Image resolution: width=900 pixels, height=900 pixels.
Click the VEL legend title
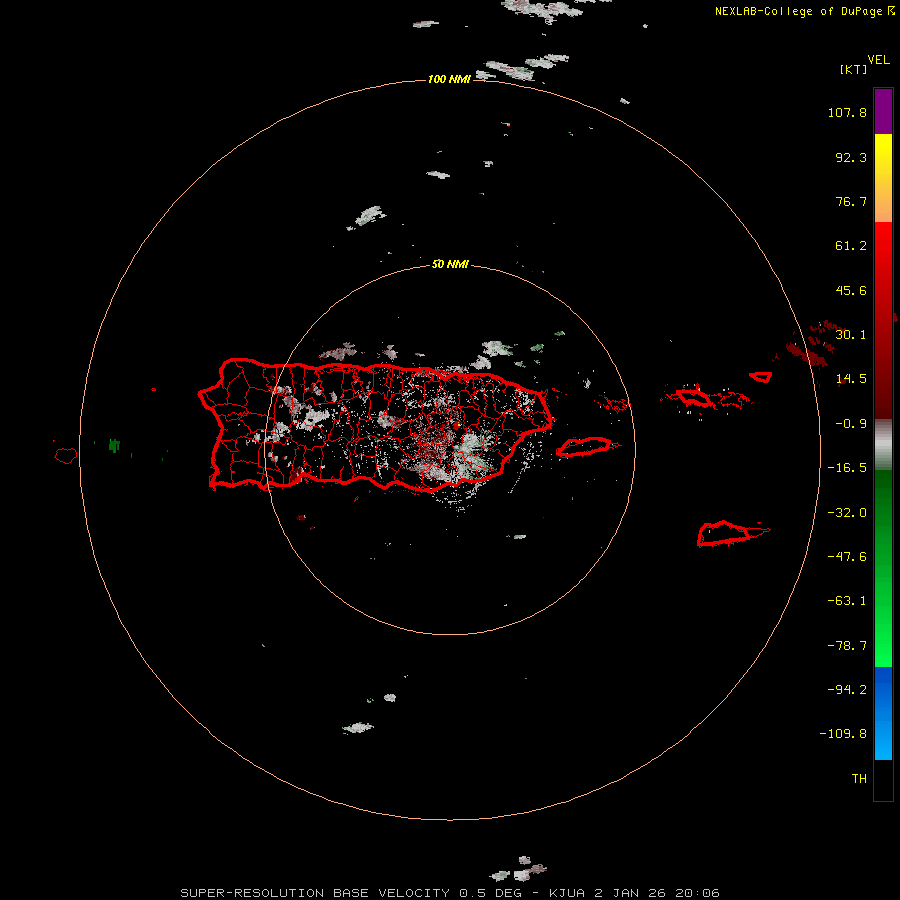tap(878, 60)
